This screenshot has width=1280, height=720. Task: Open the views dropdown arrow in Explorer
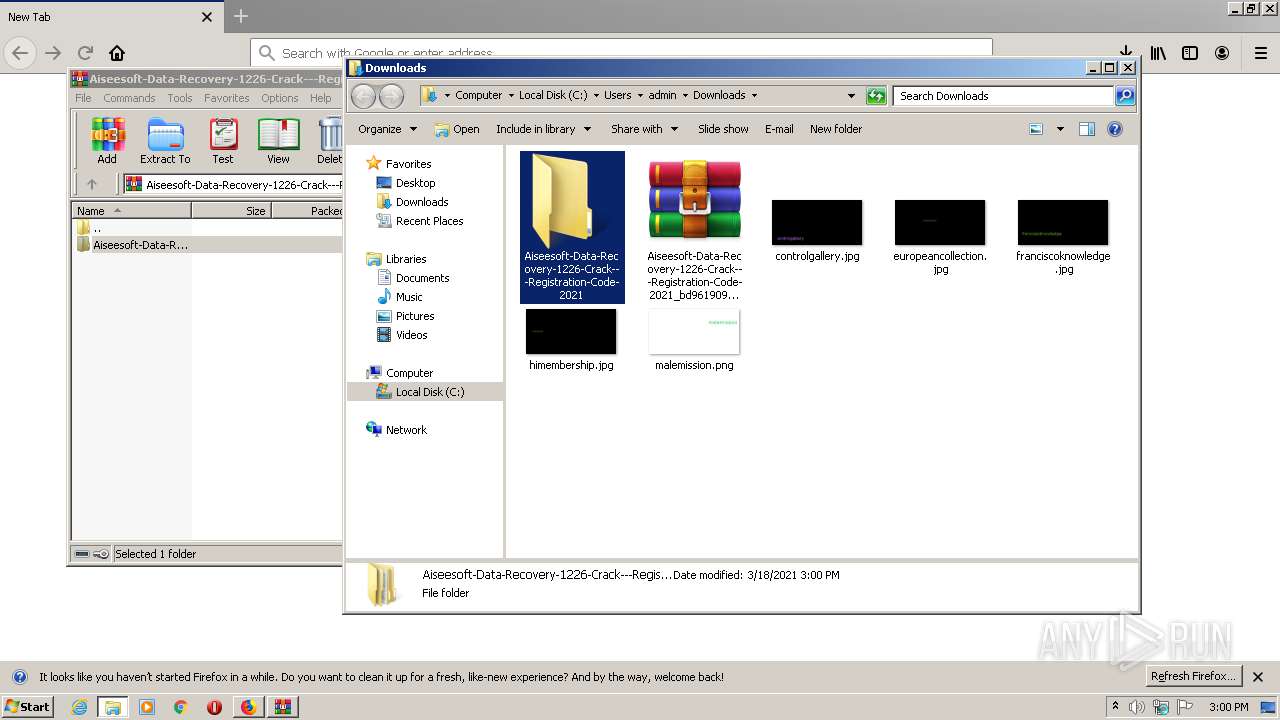point(1060,129)
